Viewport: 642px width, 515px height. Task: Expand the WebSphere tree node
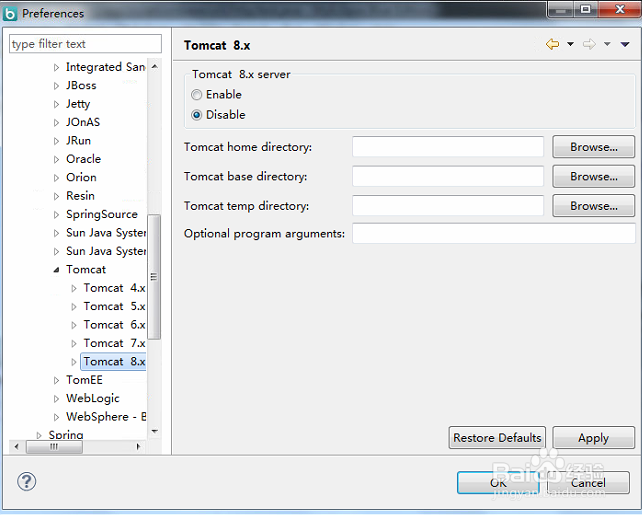click(57, 417)
